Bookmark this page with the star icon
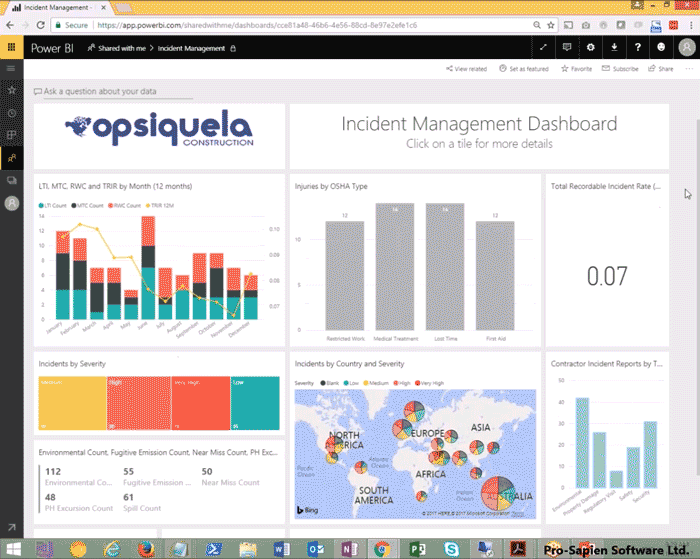The height and width of the screenshot is (559, 700). pyautogui.click(x=551, y=25)
